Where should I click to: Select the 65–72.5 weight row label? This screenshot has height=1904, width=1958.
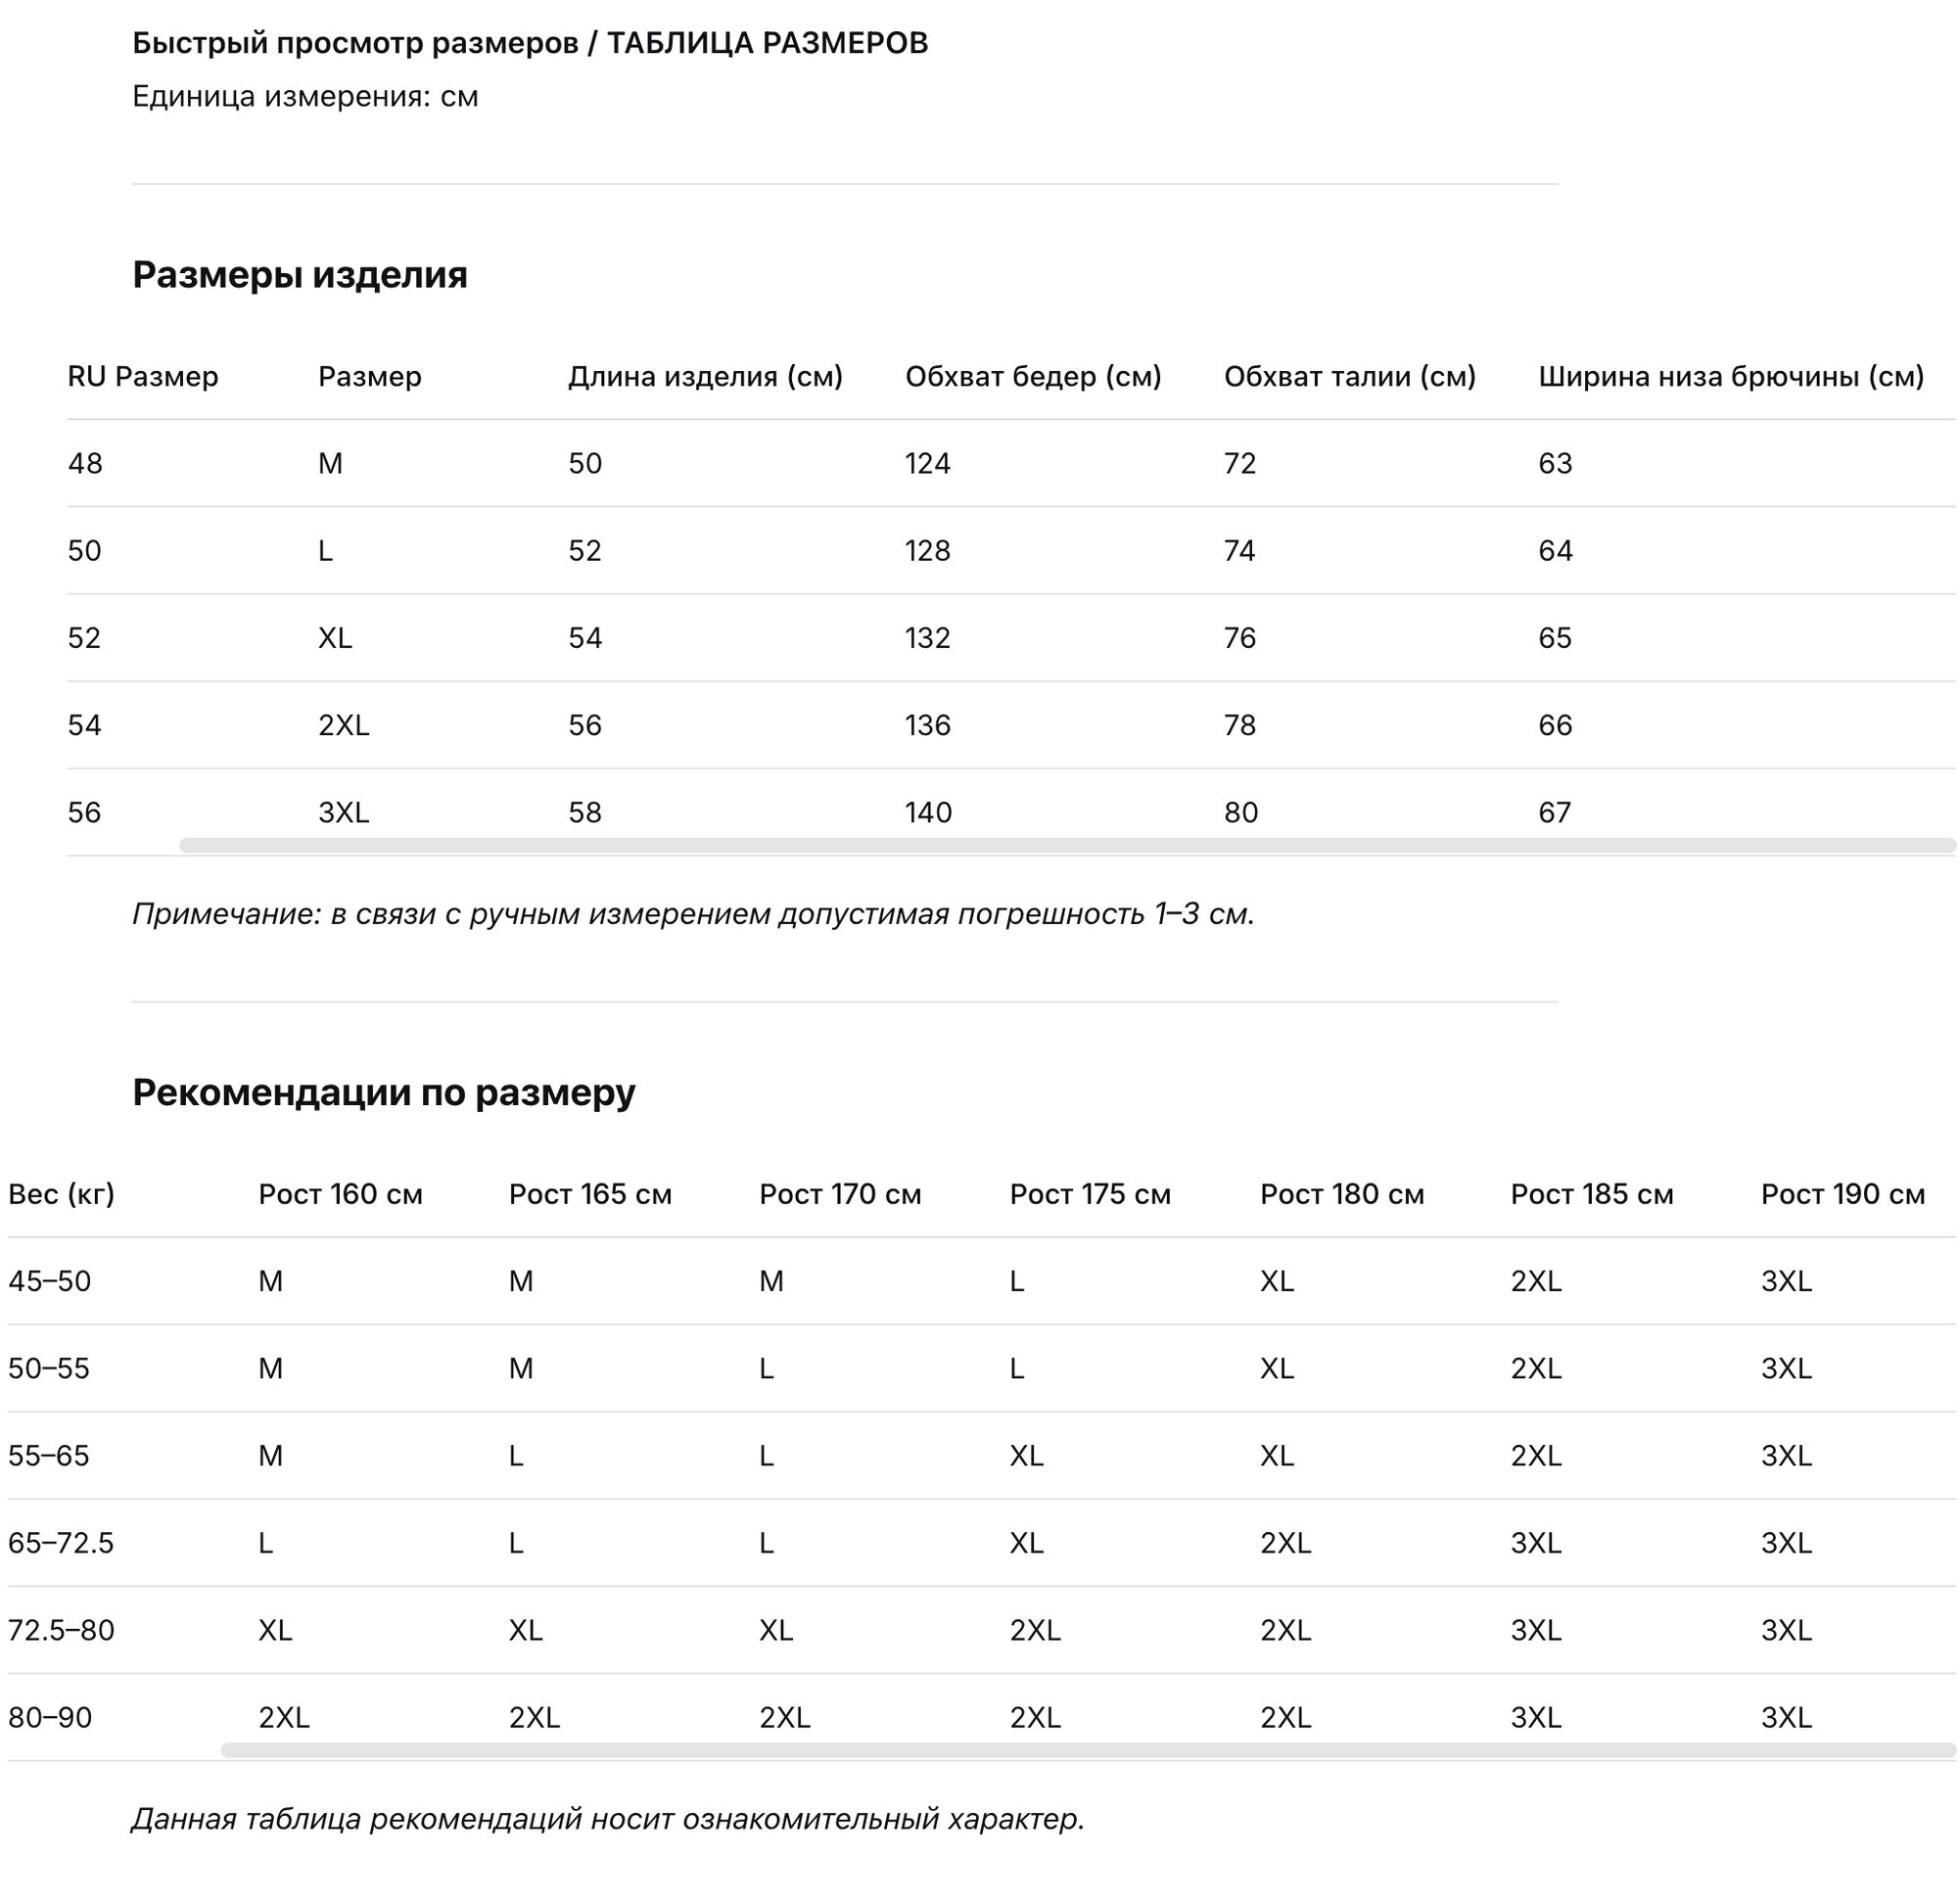(61, 1543)
